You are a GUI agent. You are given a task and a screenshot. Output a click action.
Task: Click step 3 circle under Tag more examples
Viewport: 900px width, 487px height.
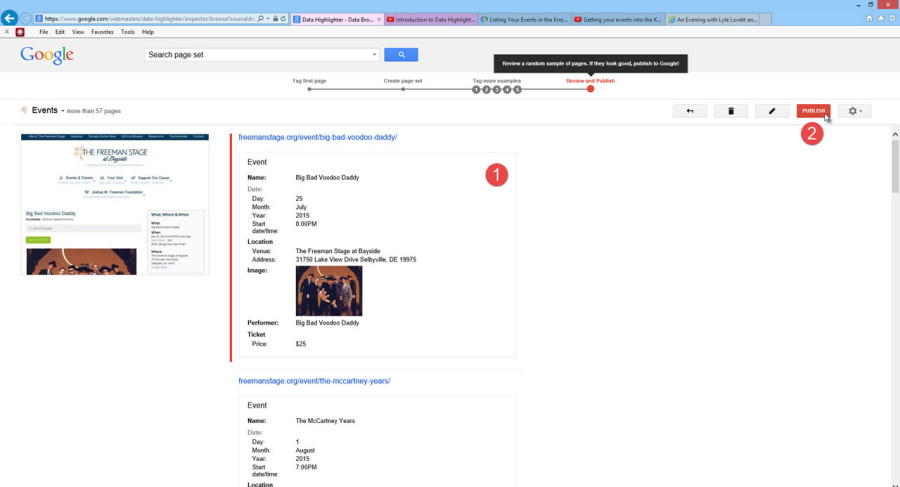[x=496, y=90]
